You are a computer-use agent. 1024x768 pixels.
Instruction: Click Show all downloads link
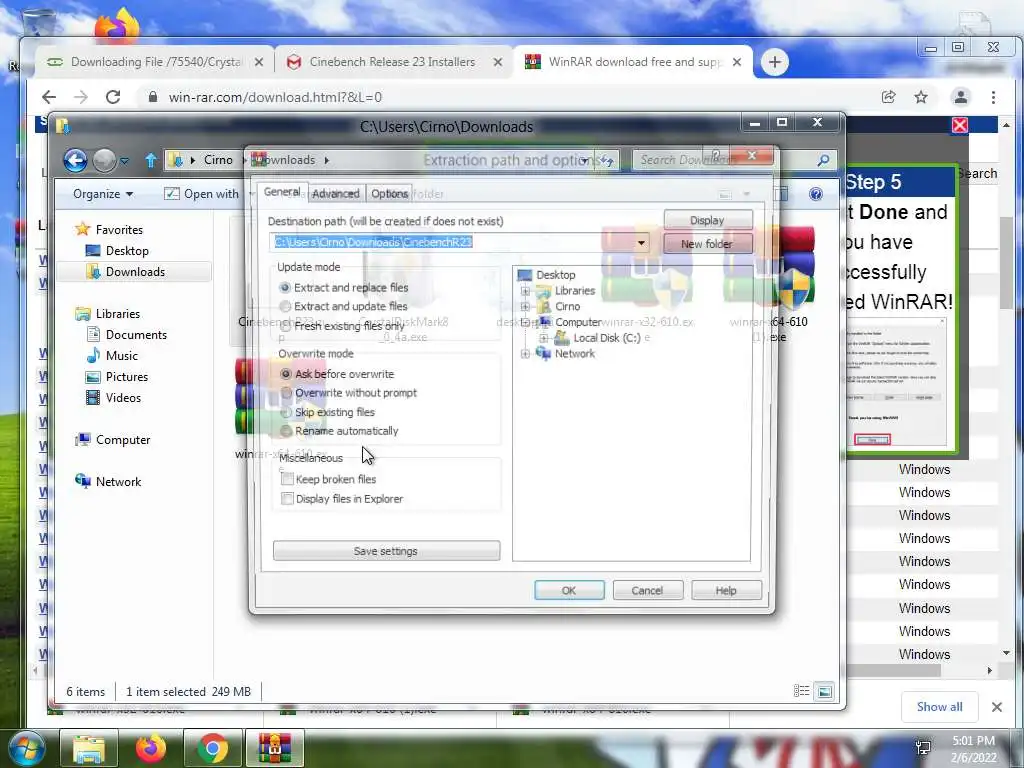(x=939, y=707)
